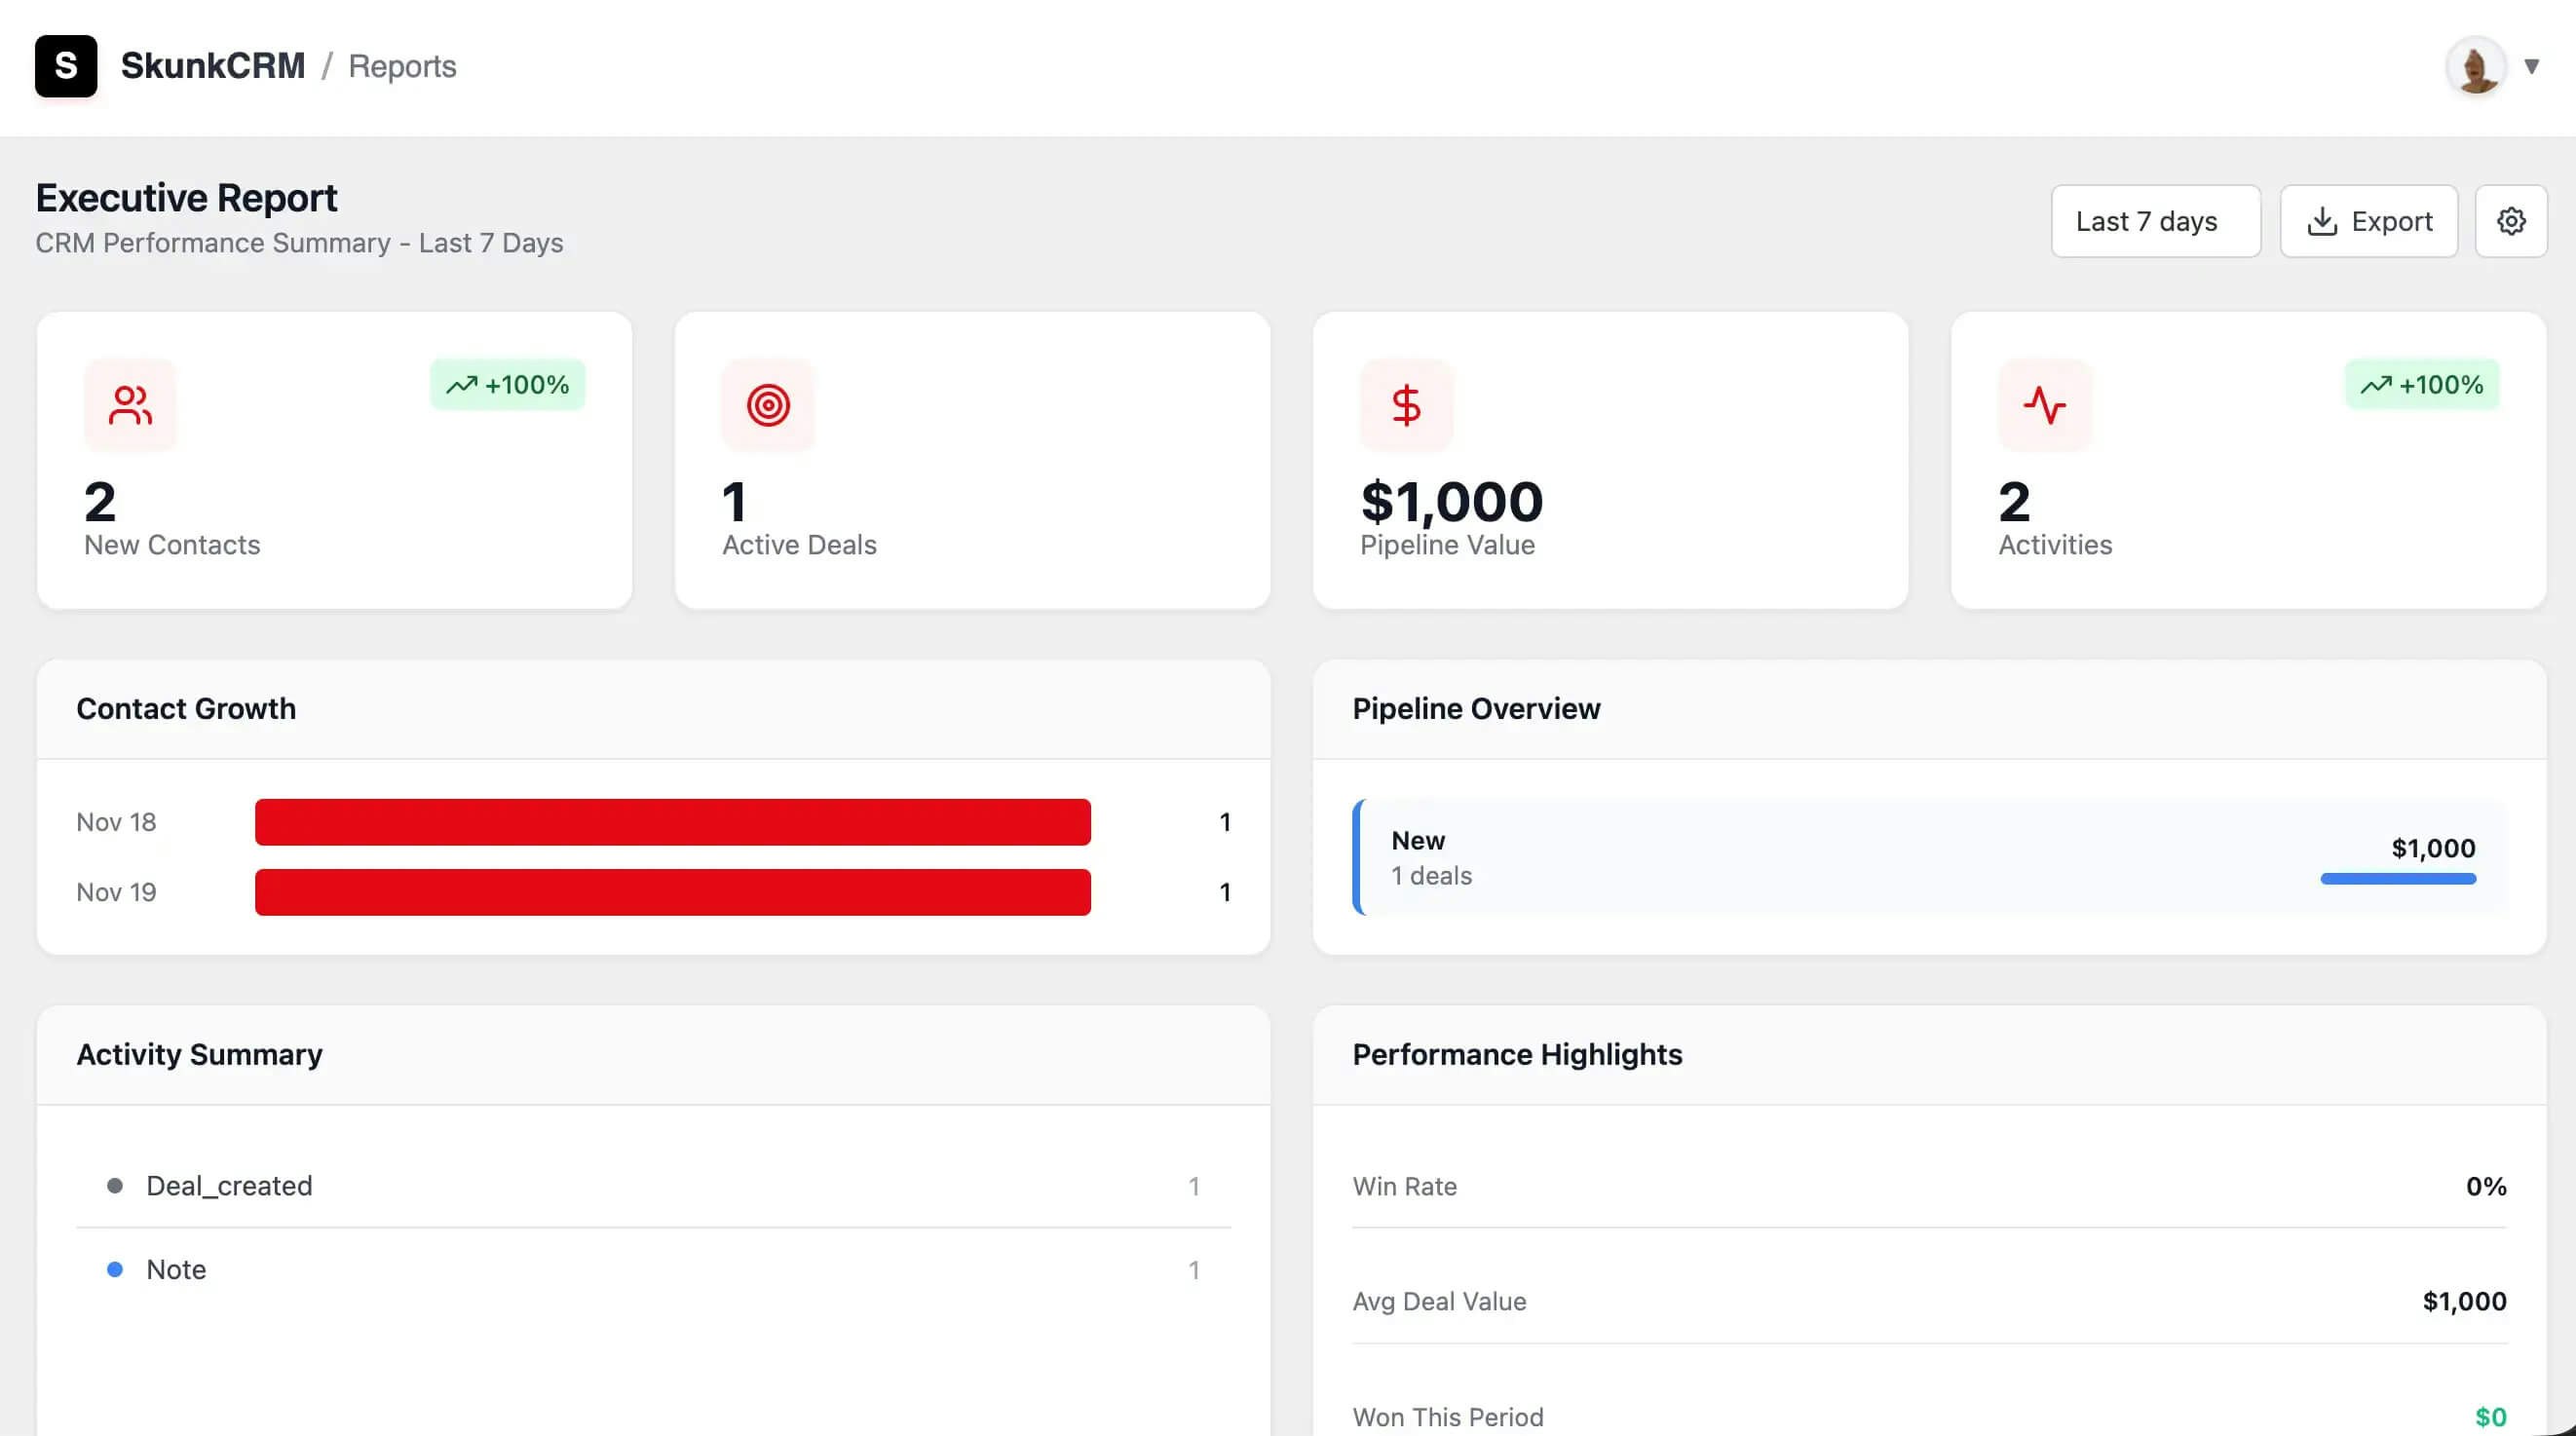2576x1436 pixels.
Task: Select the New Contacts people icon
Action: pos(130,404)
